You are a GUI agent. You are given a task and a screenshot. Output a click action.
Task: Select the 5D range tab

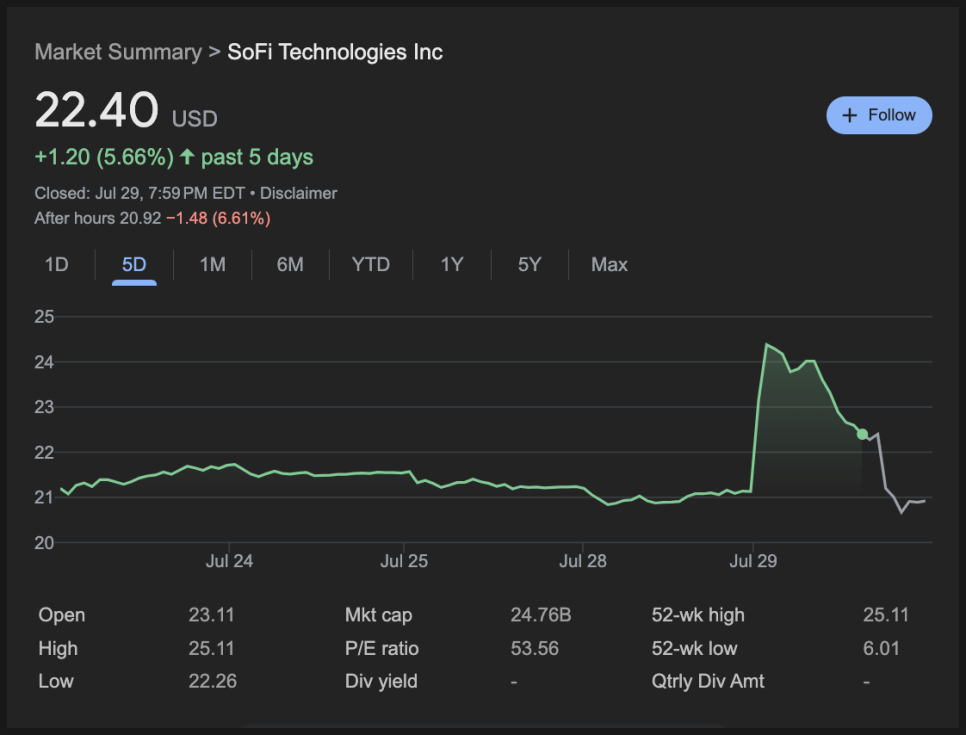tap(134, 264)
